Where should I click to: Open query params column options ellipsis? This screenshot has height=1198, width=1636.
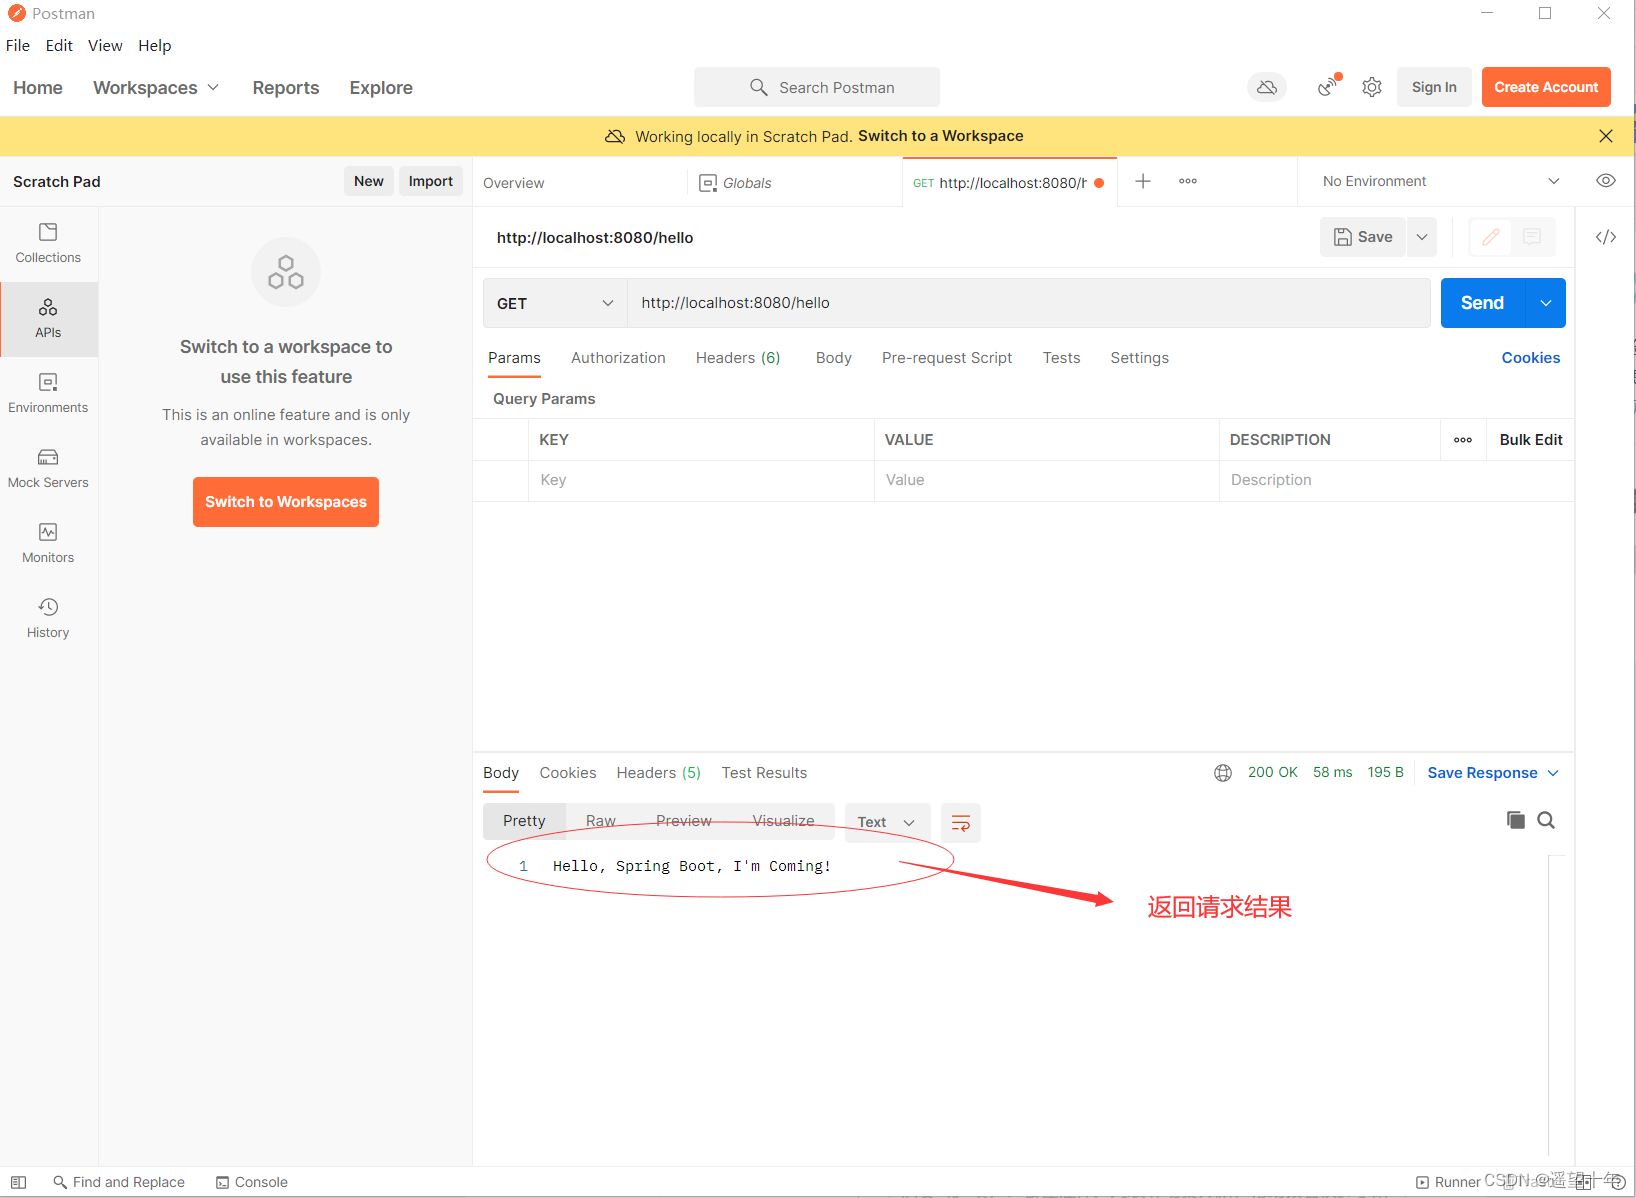[1463, 440]
